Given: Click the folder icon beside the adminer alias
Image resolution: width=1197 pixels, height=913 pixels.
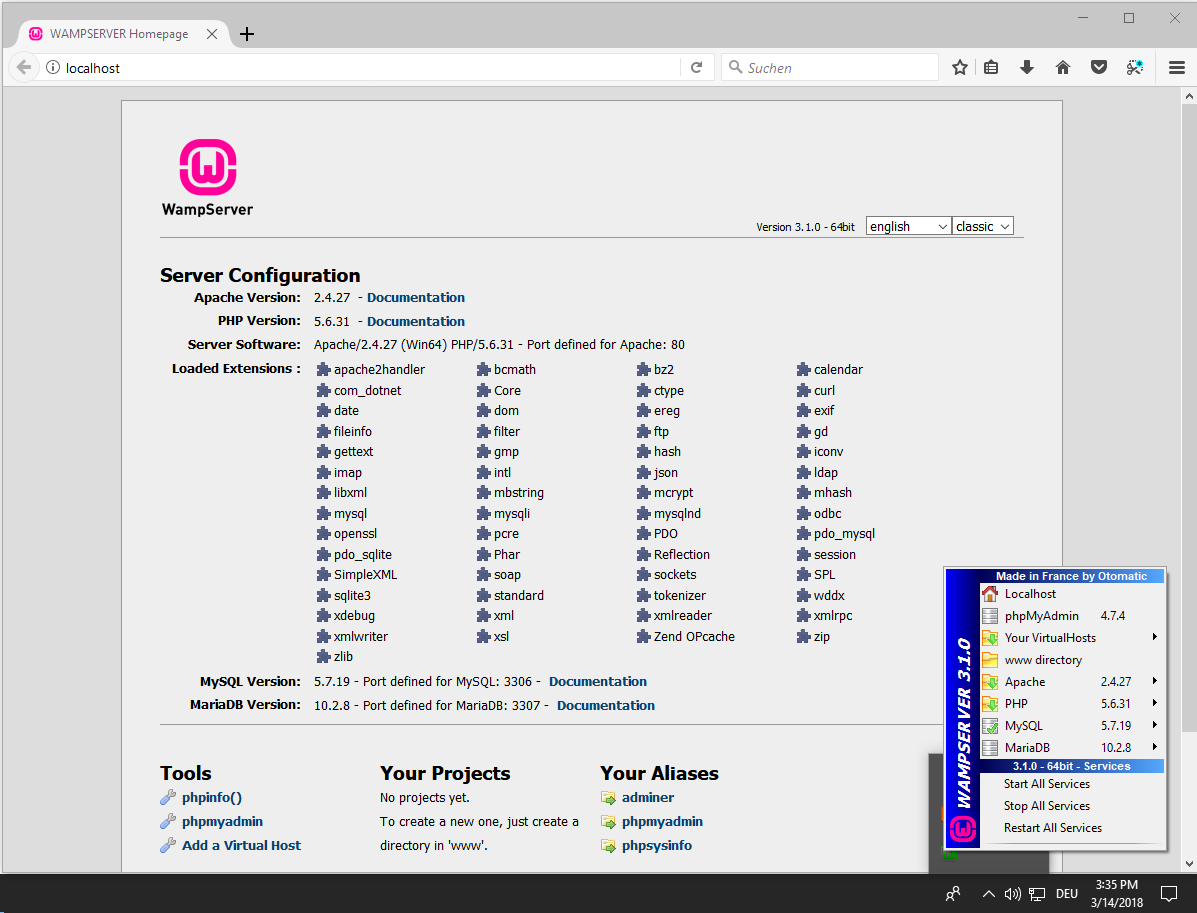Looking at the screenshot, I should tap(608, 798).
